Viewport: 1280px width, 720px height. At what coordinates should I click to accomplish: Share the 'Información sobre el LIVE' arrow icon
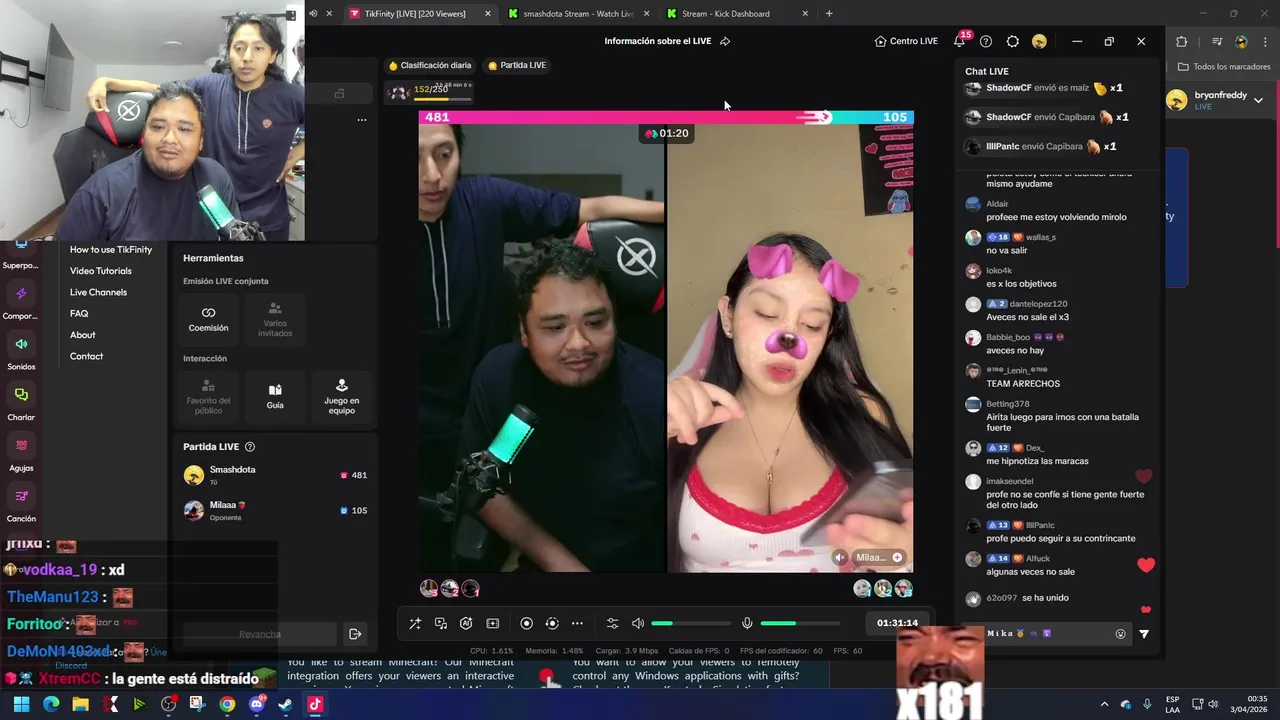pyautogui.click(x=725, y=41)
